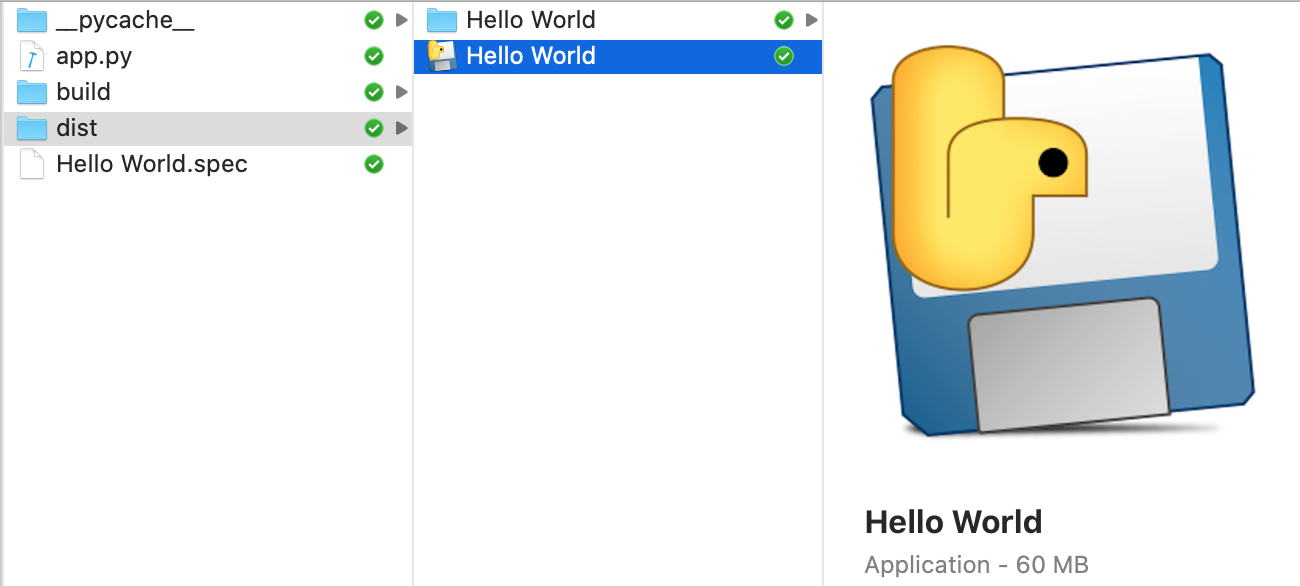Viewport: 1300px width, 586px height.
Task: Click the green sync checkmark beside dist
Action: (x=374, y=128)
